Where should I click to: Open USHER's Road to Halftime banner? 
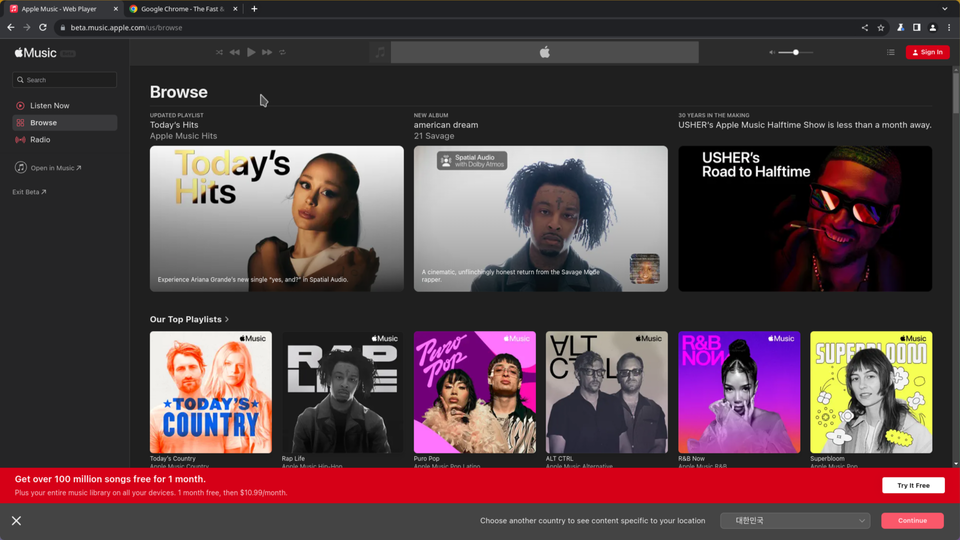point(805,219)
